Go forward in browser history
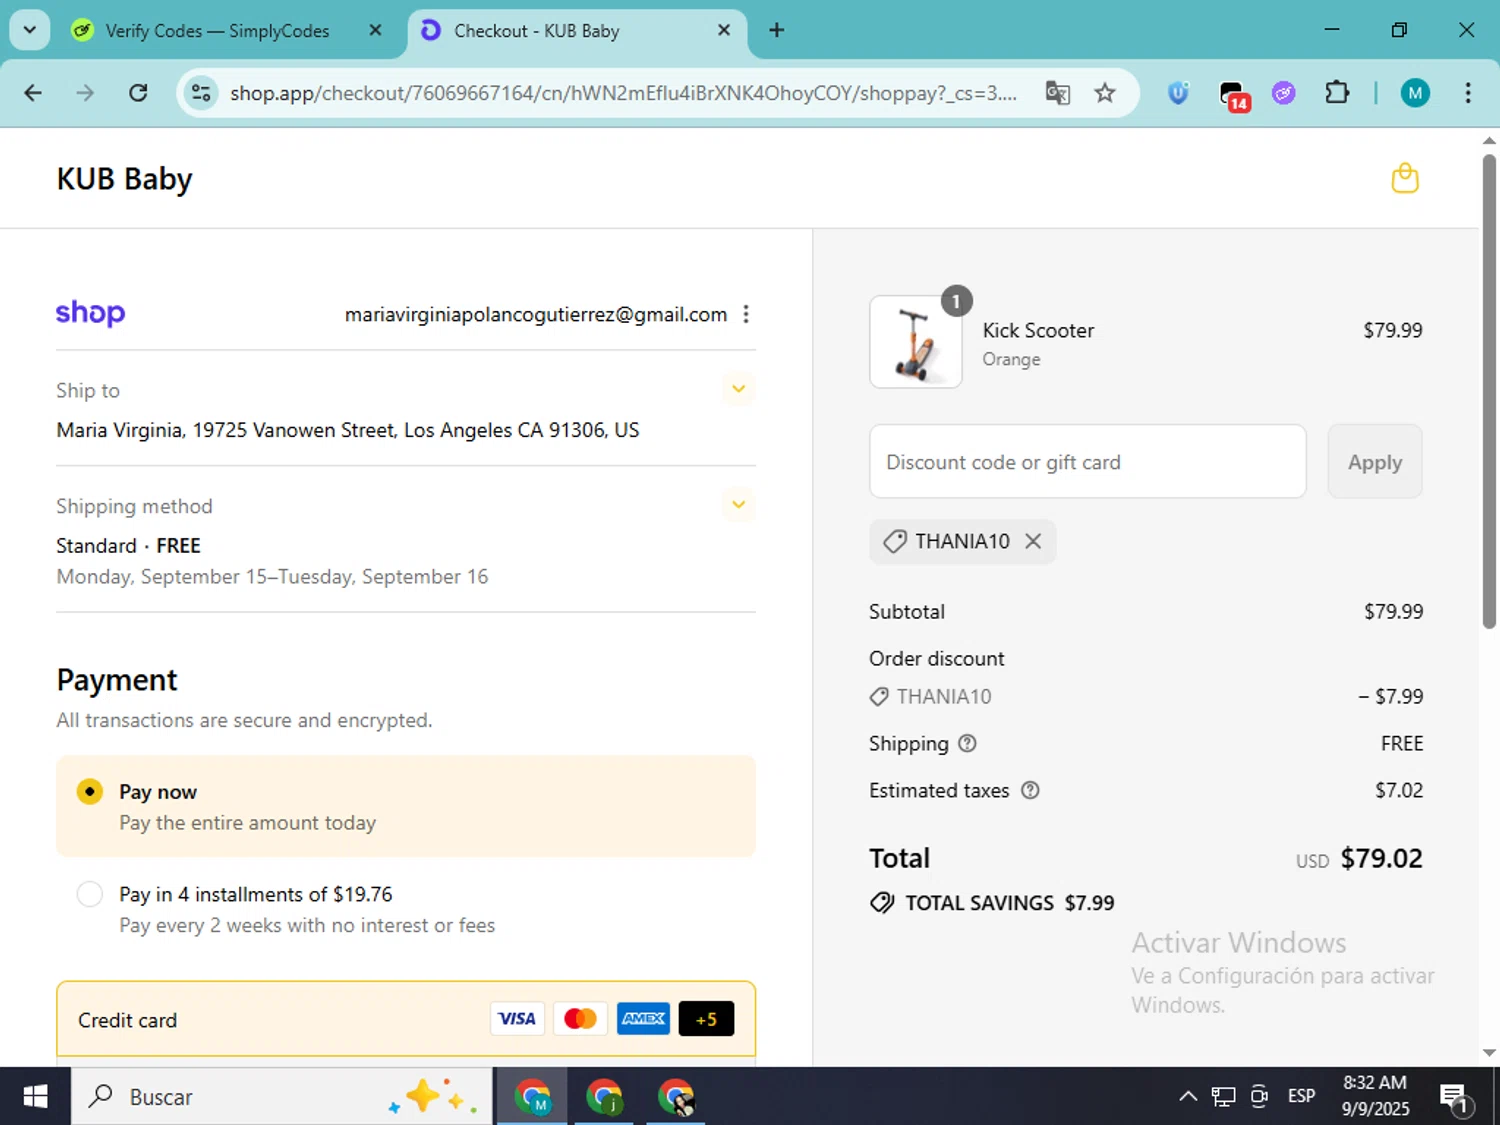 (85, 93)
